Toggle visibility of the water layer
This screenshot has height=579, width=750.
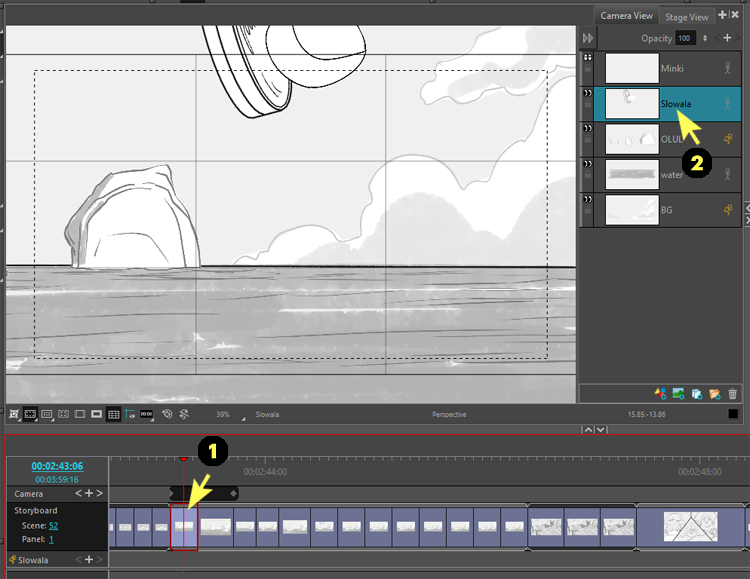click(587, 164)
